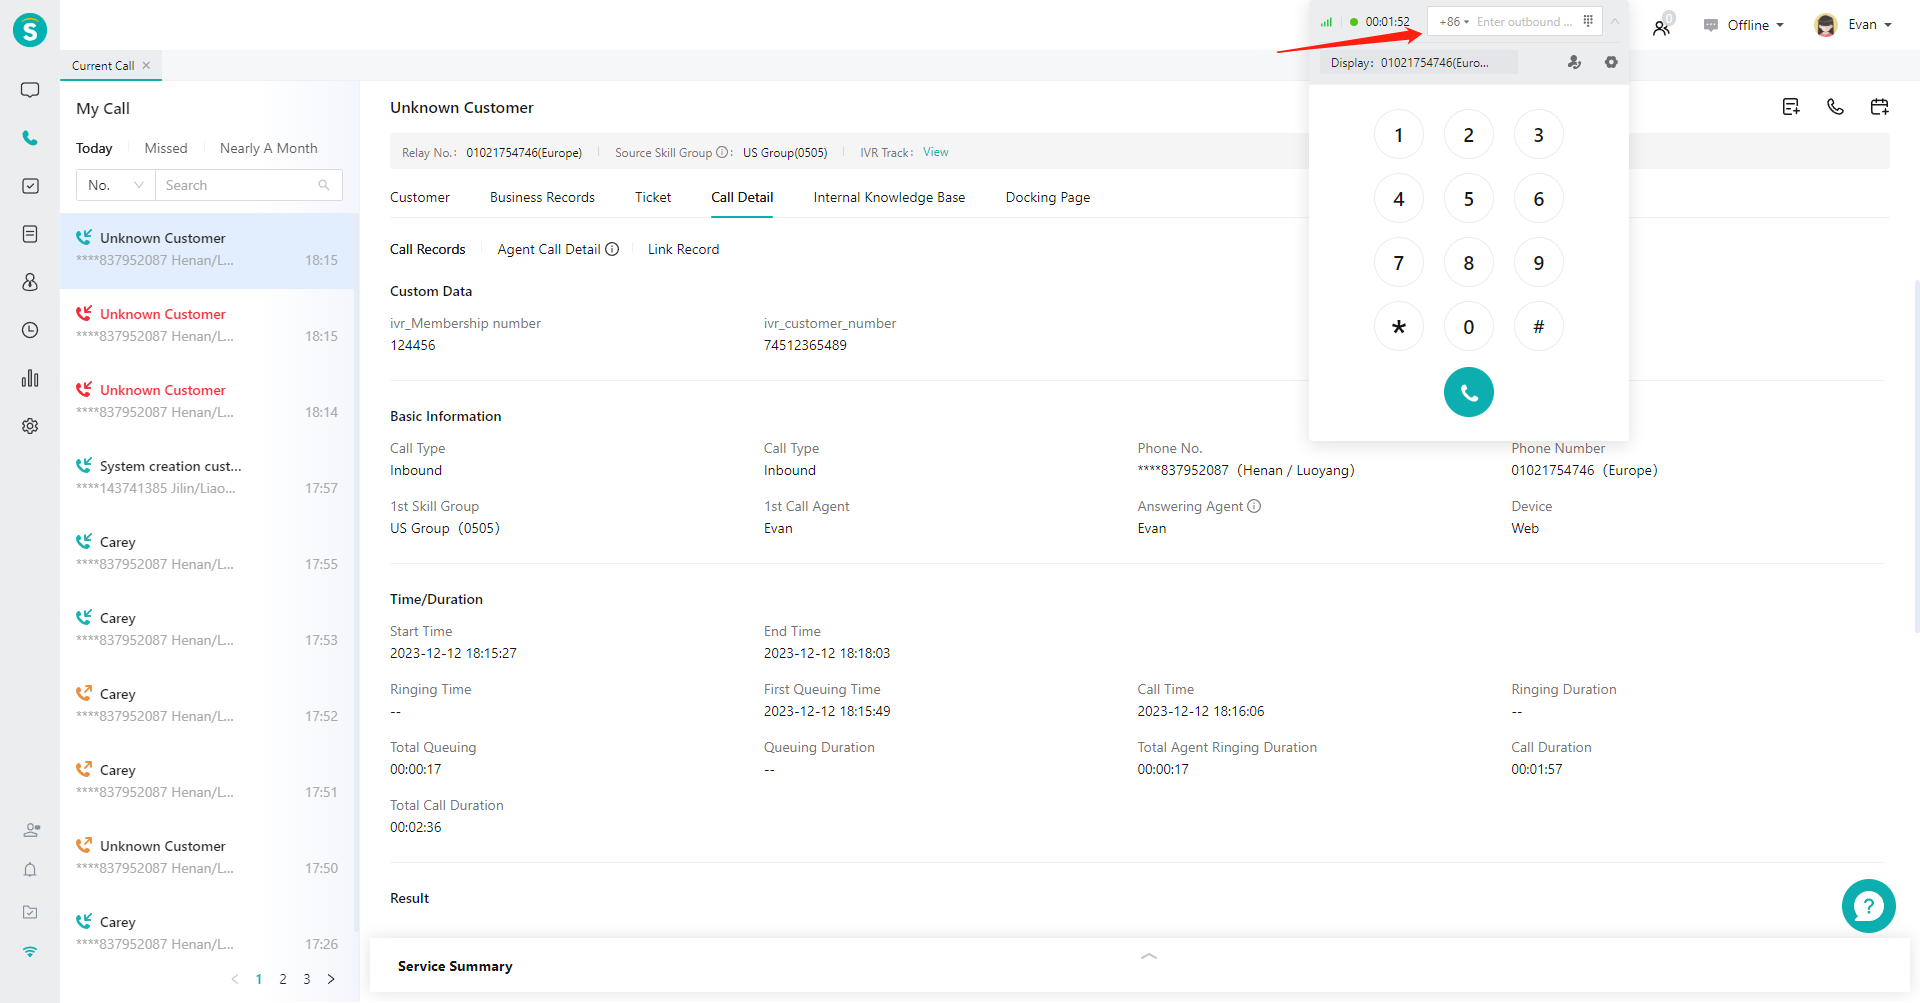Close the Current Call tab
This screenshot has width=1920, height=1003.
[146, 65]
